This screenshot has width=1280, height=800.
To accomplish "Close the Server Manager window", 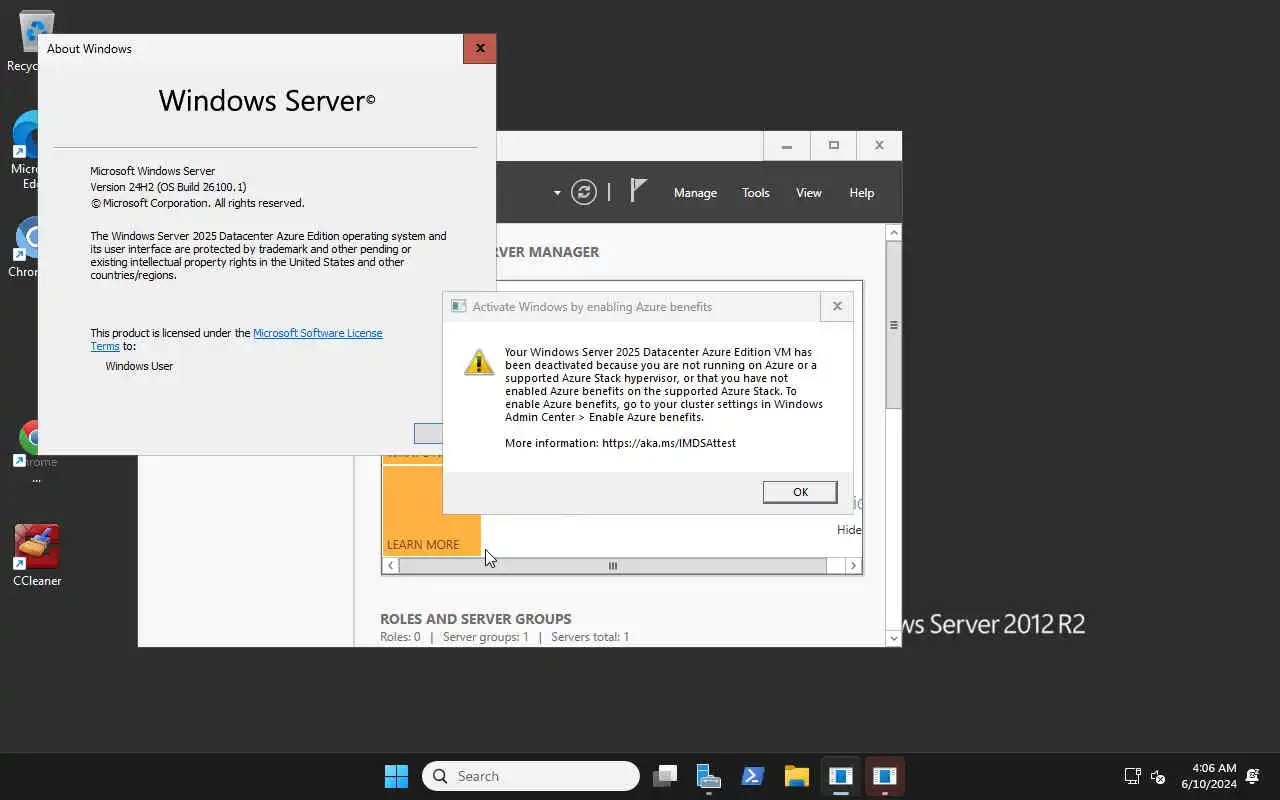I will pos(879,146).
